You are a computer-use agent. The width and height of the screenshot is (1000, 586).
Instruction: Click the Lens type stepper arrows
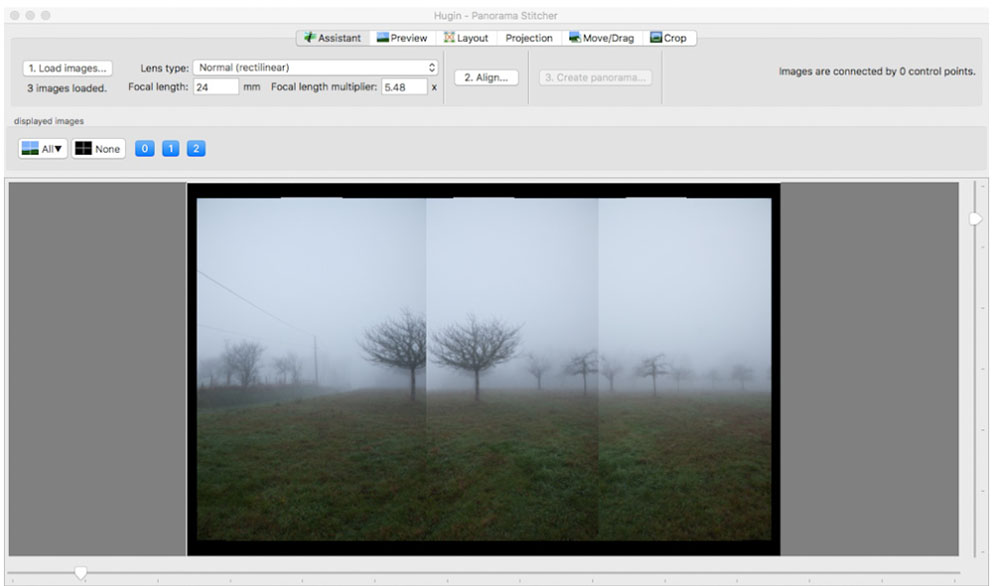432,67
